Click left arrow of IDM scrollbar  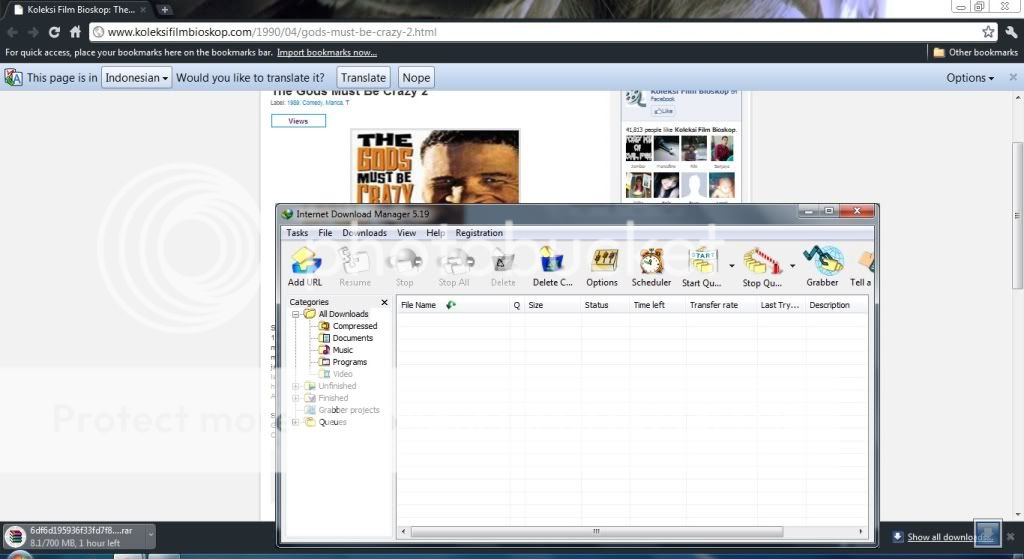coord(404,532)
